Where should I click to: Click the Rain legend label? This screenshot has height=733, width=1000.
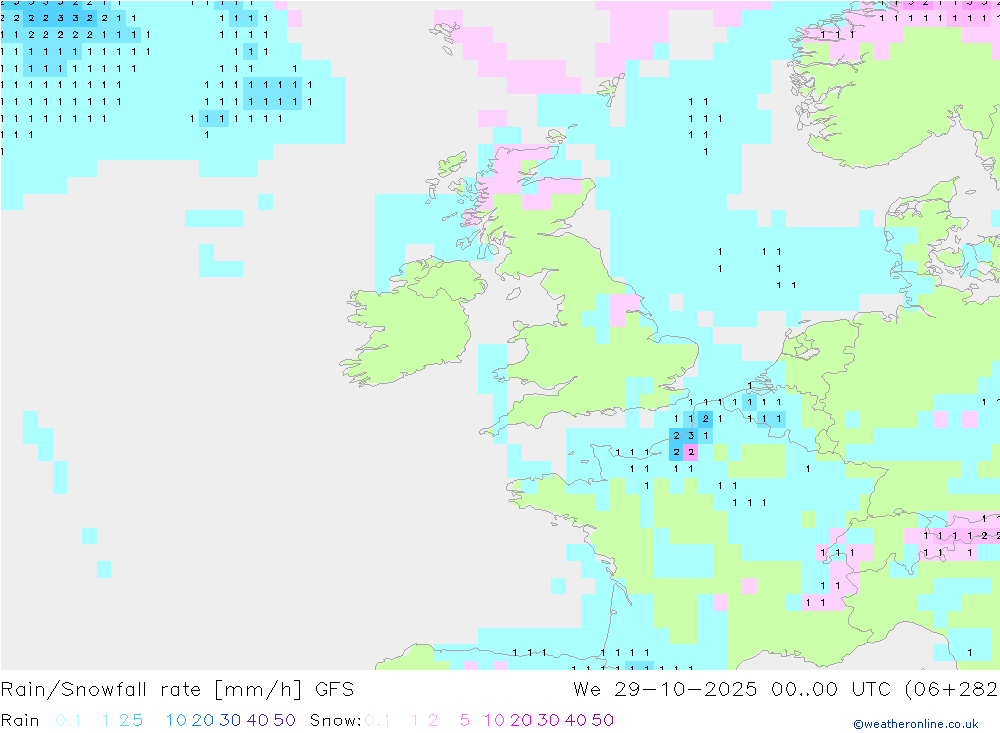click(20, 720)
